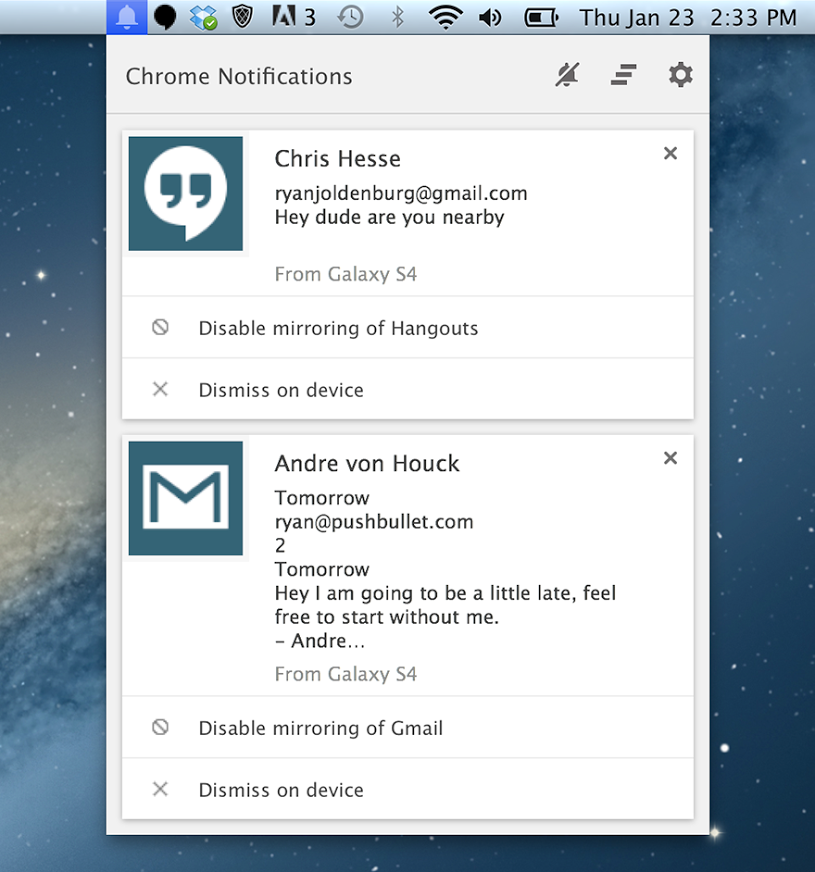Close Chris Hesse's notification with its X

pyautogui.click(x=670, y=153)
